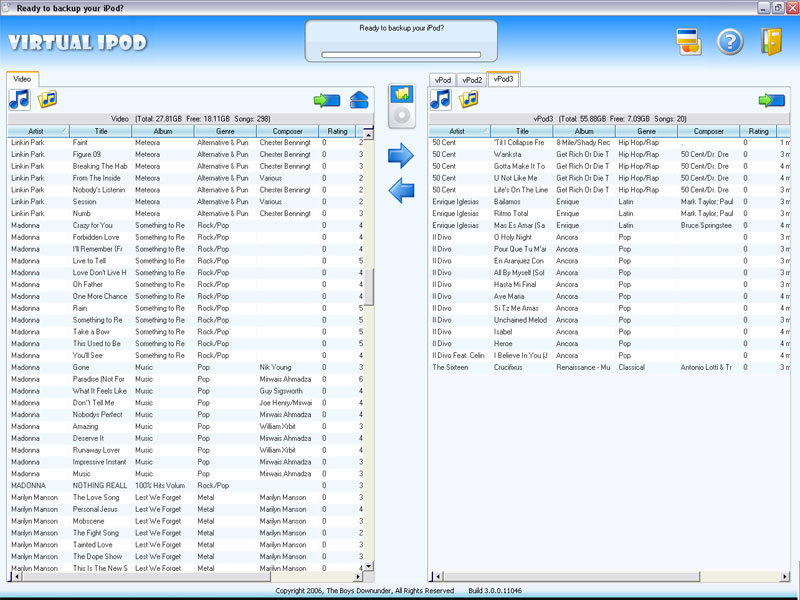Select Marilyn Manson 'Tainted Love' row
This screenshot has width=800, height=600.
tap(186, 544)
